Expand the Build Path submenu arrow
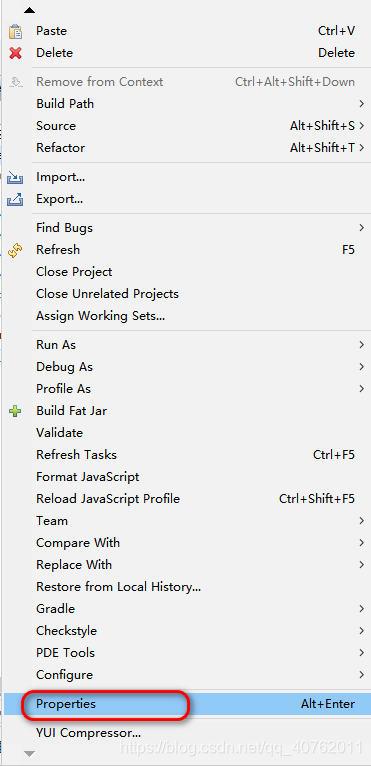371x766 pixels. [x=362, y=104]
